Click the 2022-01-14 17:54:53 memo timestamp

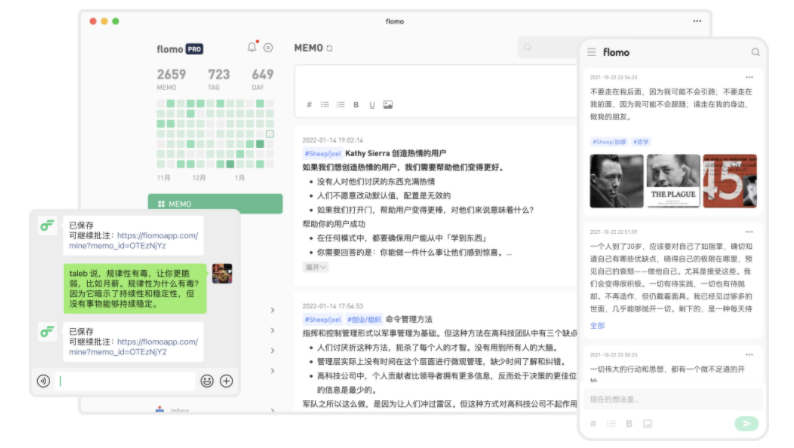(333, 306)
